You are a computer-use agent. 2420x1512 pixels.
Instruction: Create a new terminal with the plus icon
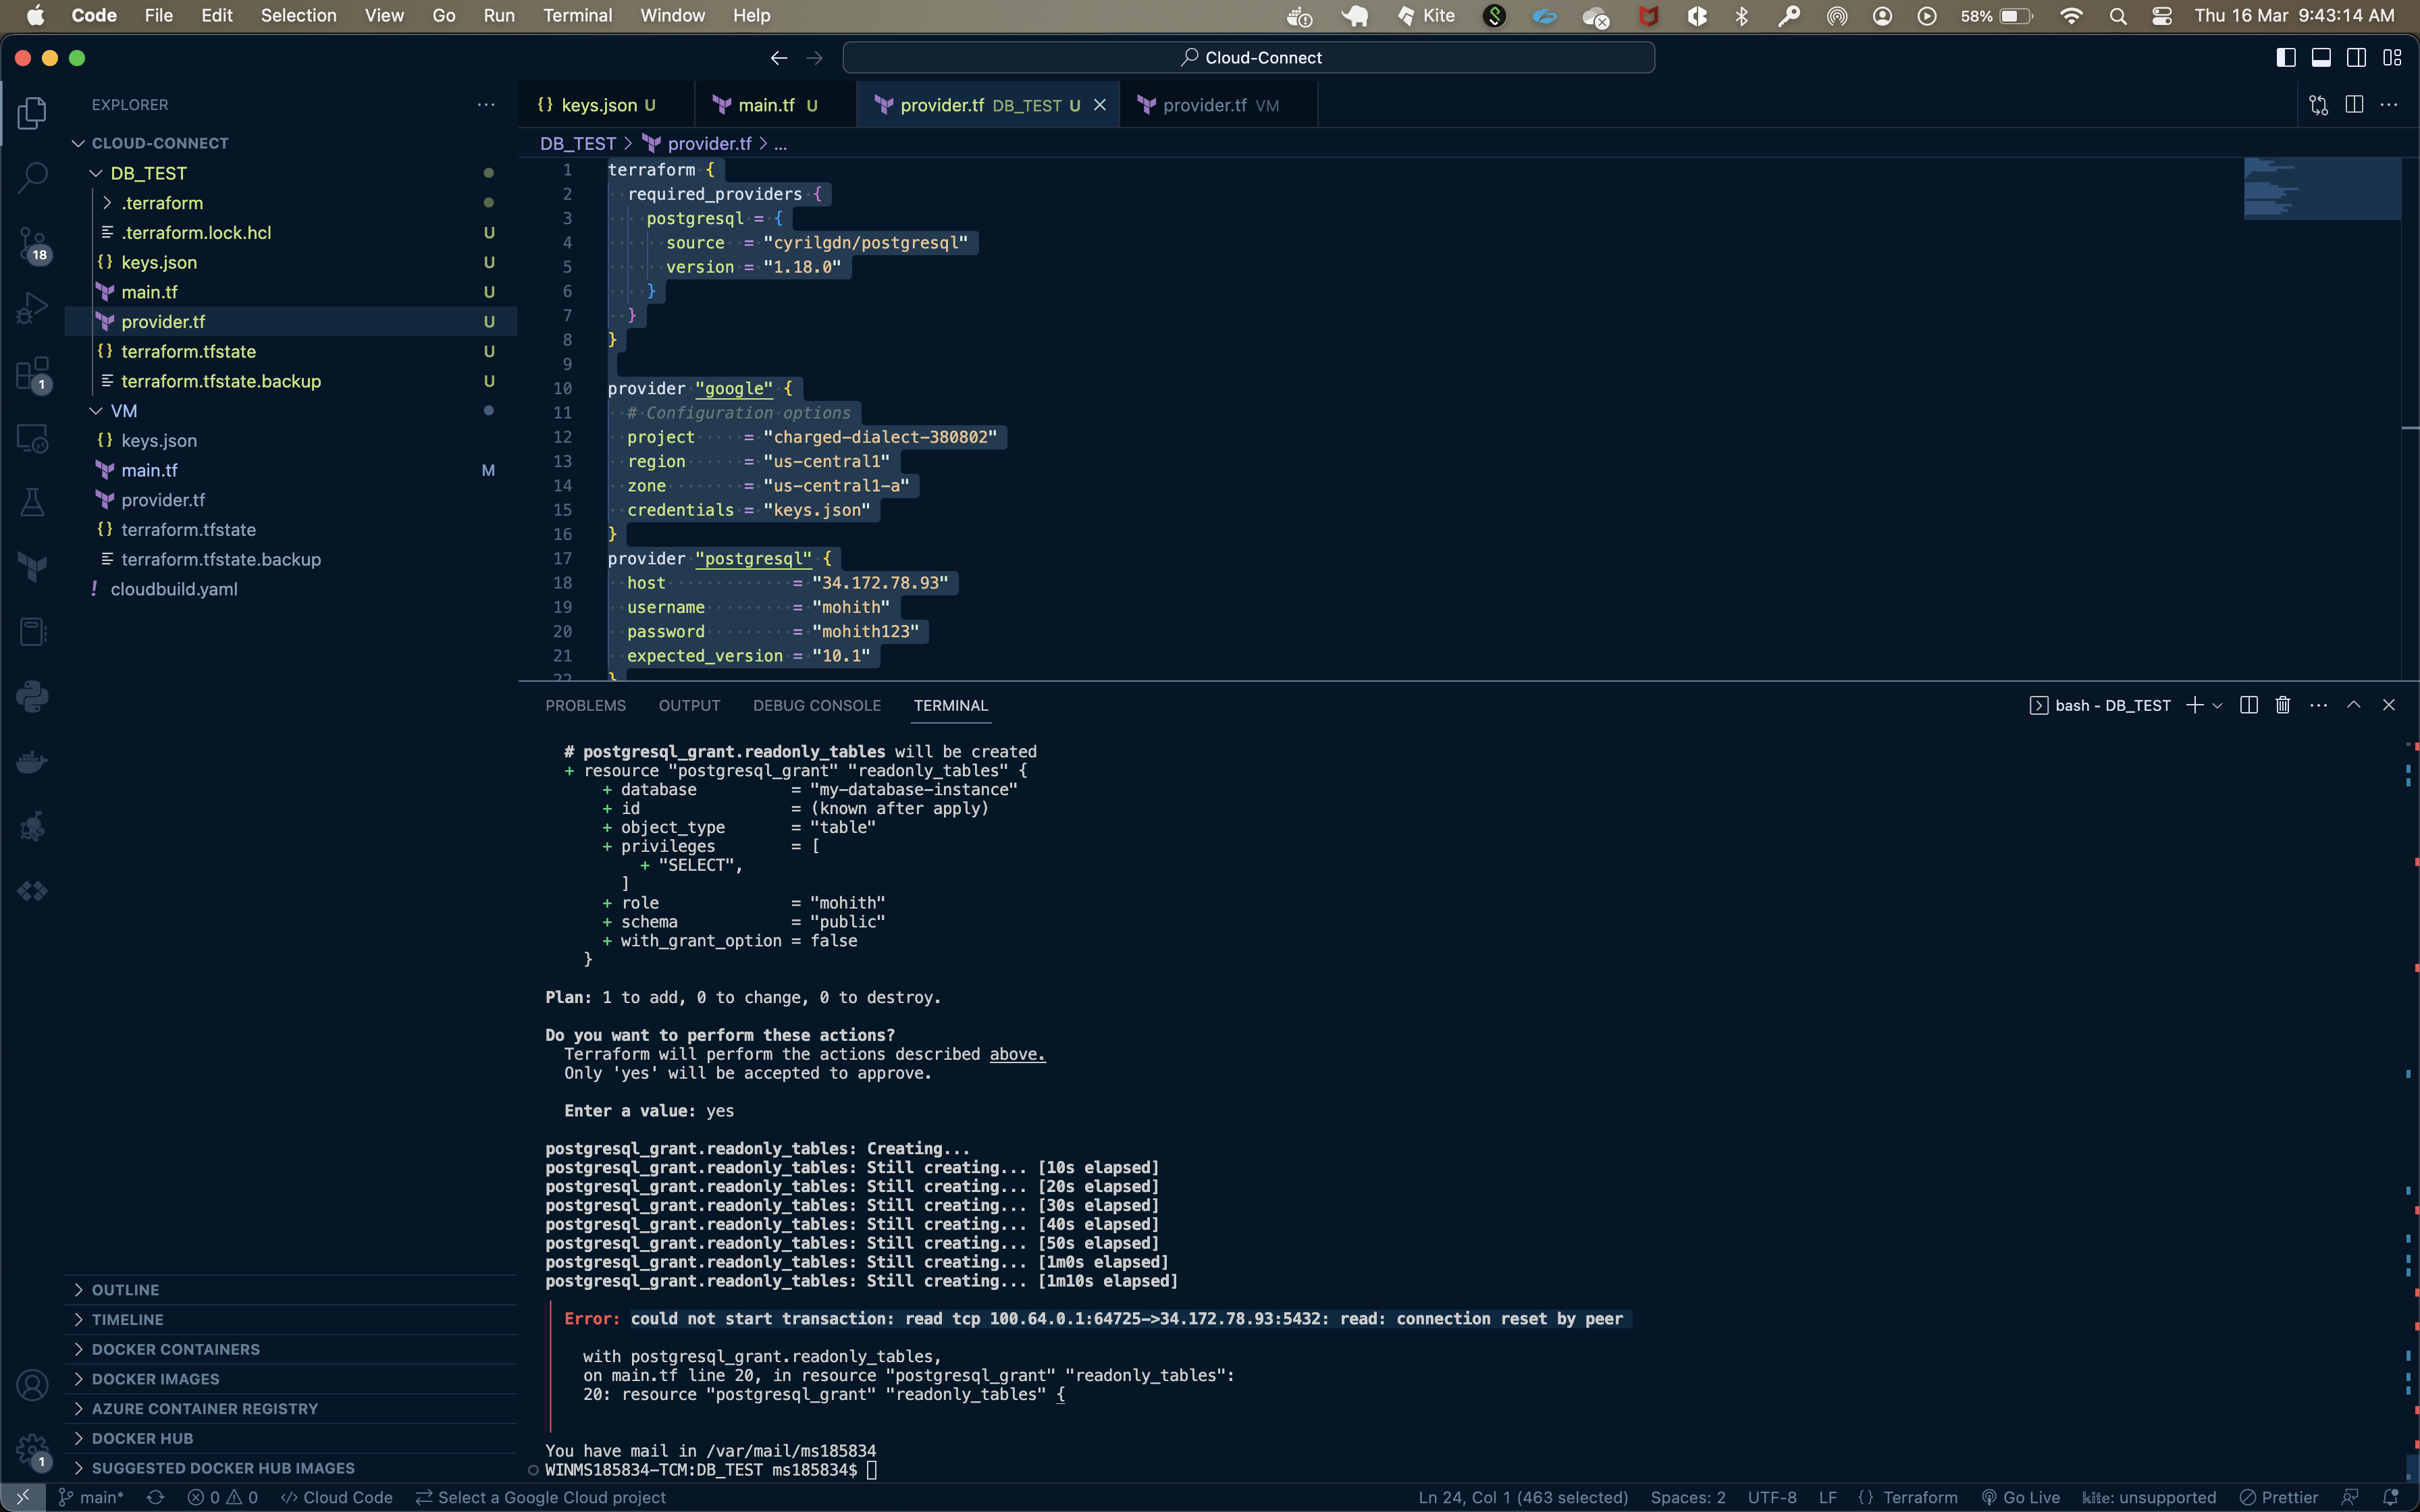coord(2193,705)
